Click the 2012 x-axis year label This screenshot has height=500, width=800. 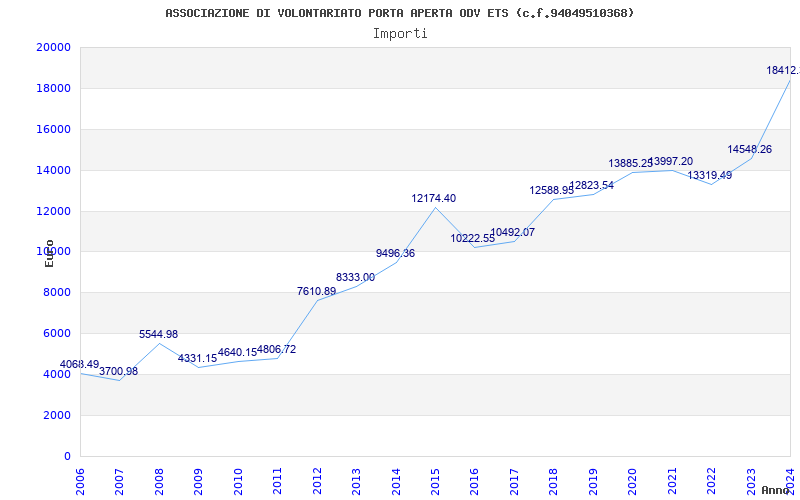(317, 481)
